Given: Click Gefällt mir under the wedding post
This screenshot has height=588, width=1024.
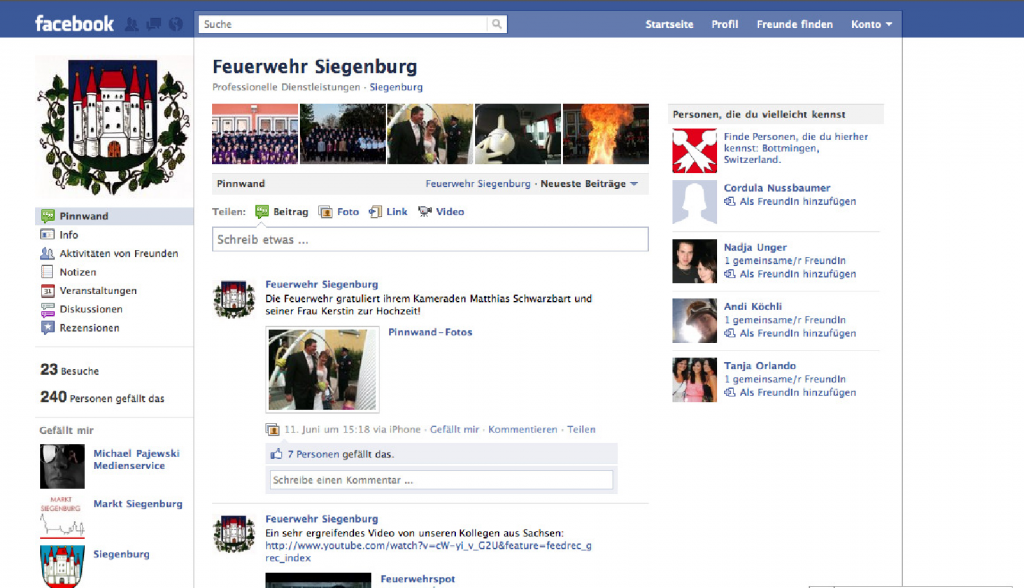Looking at the screenshot, I should point(454,430).
